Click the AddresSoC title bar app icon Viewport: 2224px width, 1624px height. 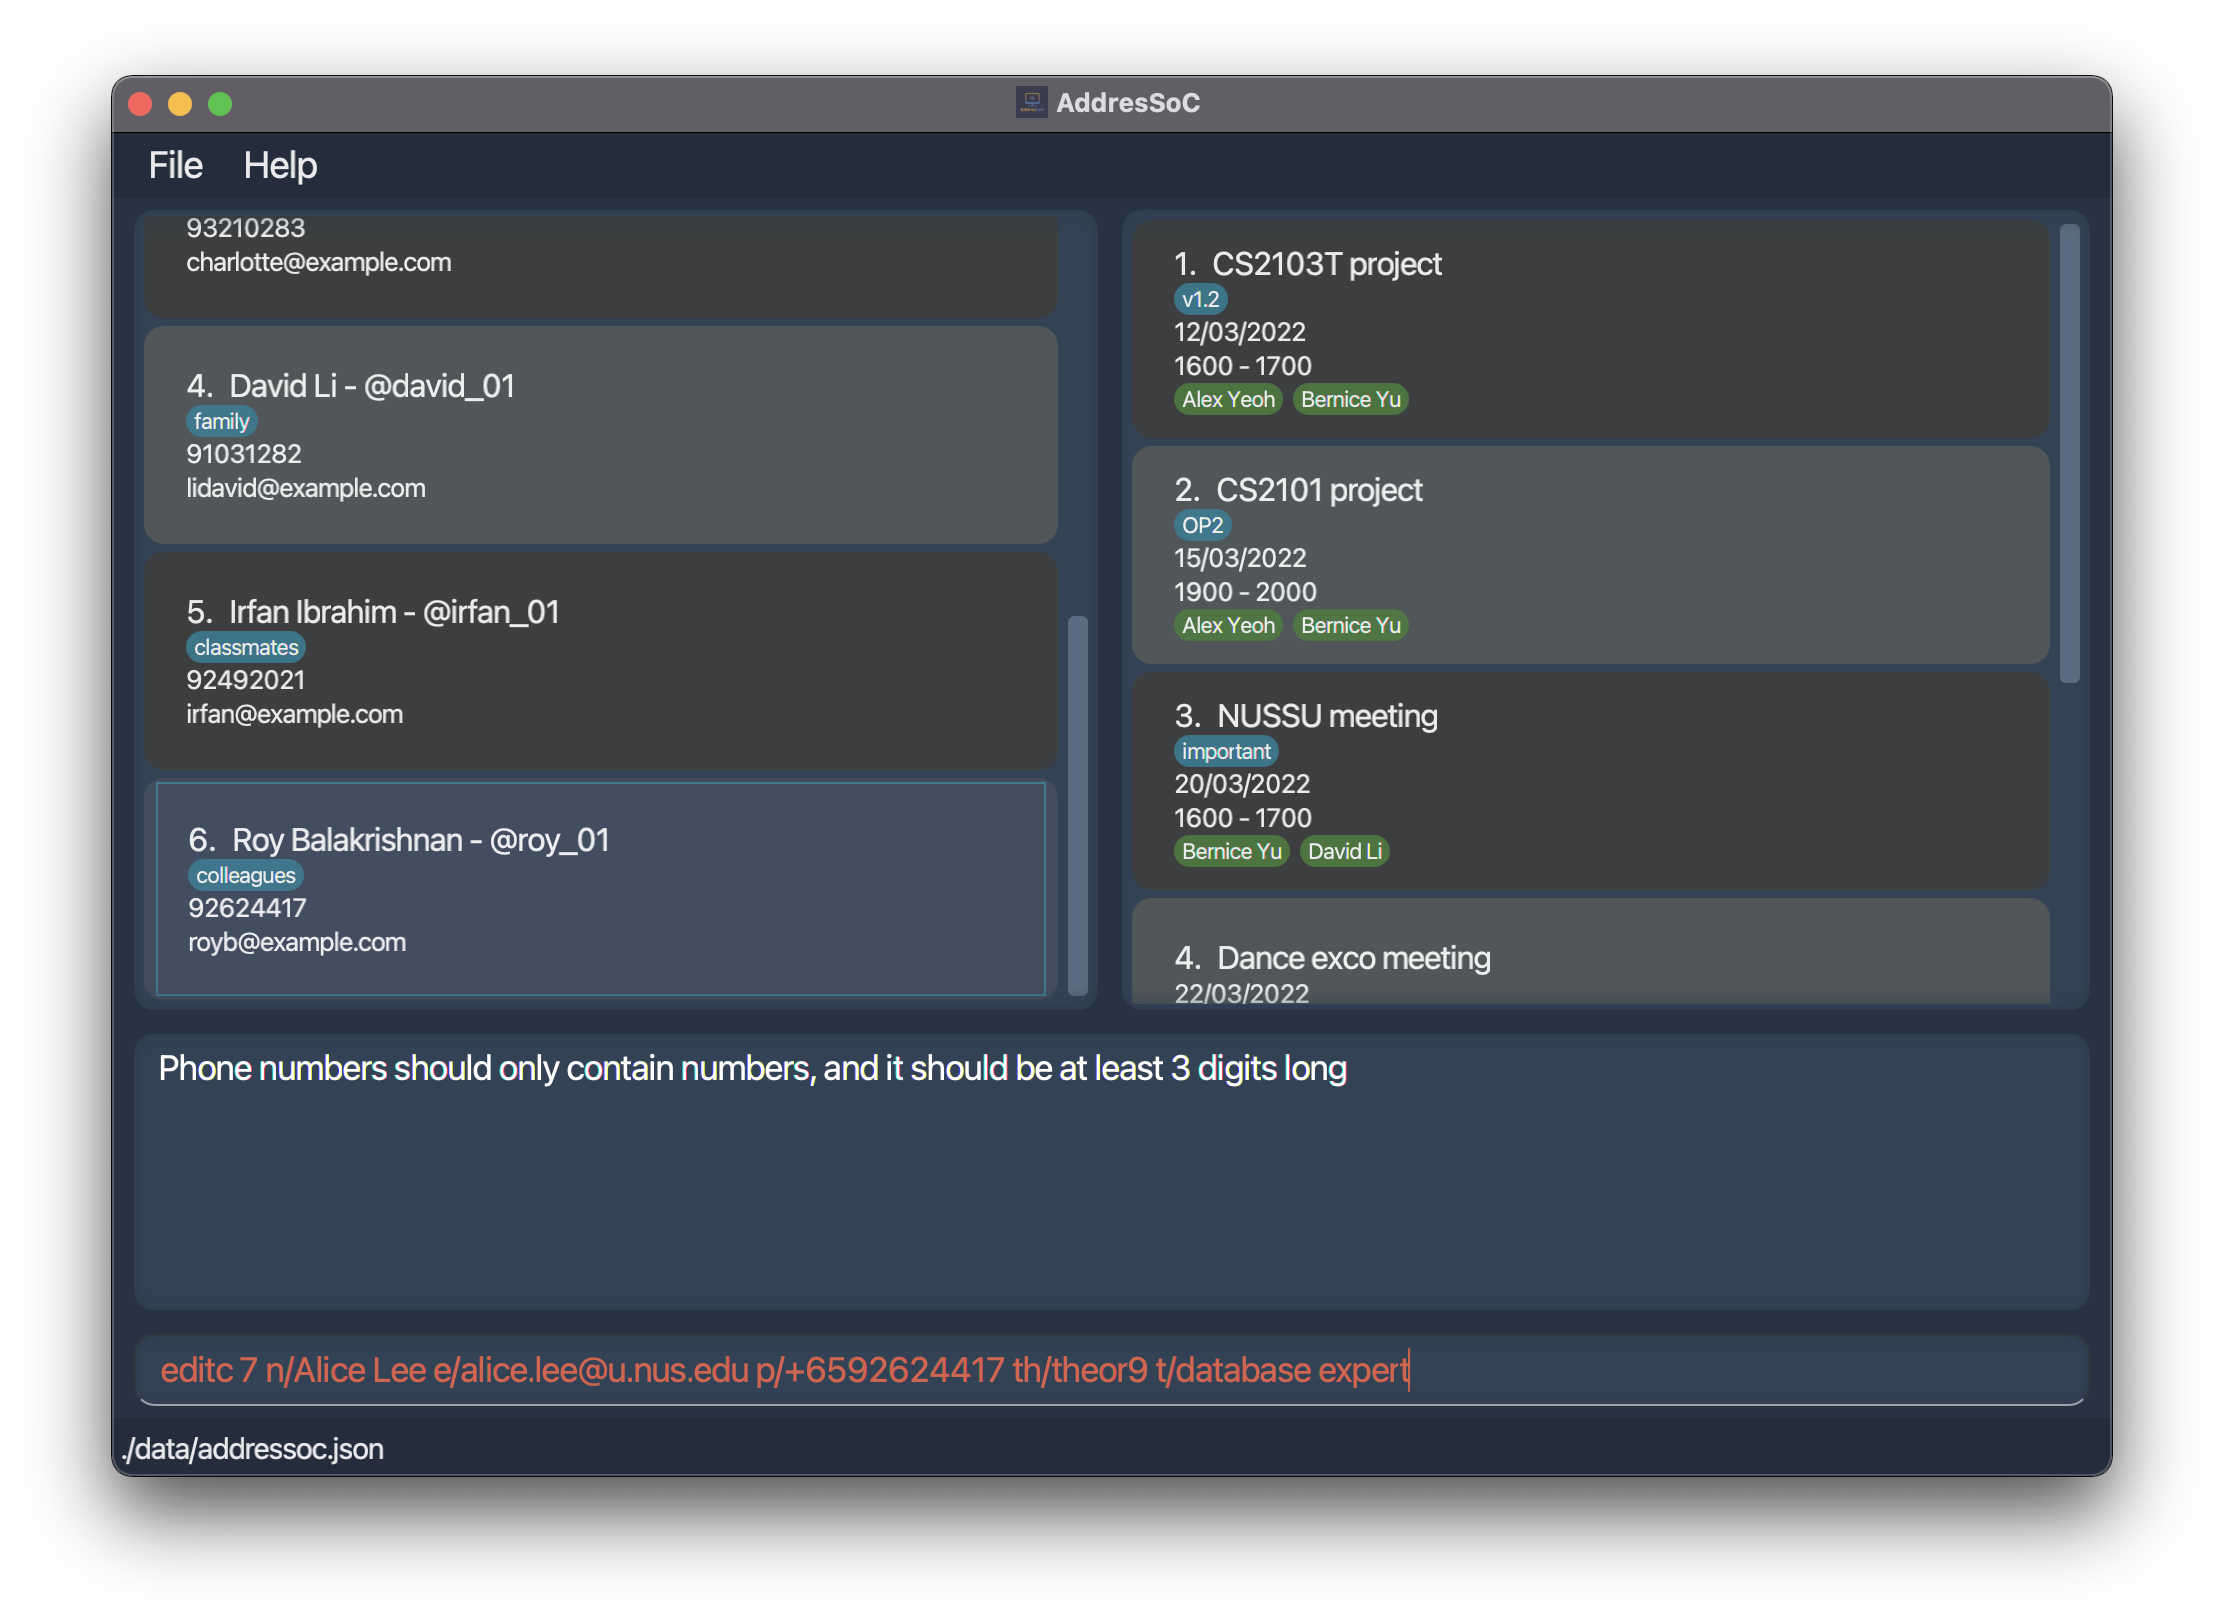click(1031, 102)
